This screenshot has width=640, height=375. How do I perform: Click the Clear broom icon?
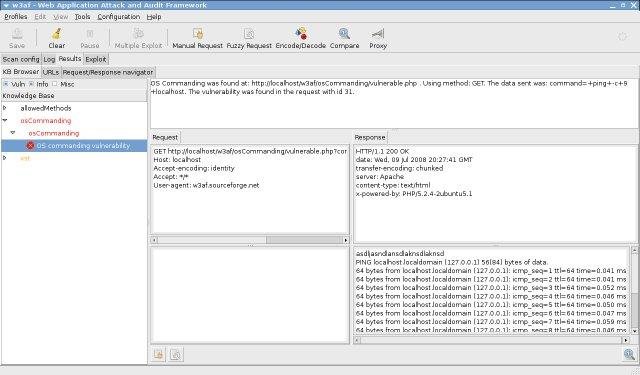pos(57,33)
